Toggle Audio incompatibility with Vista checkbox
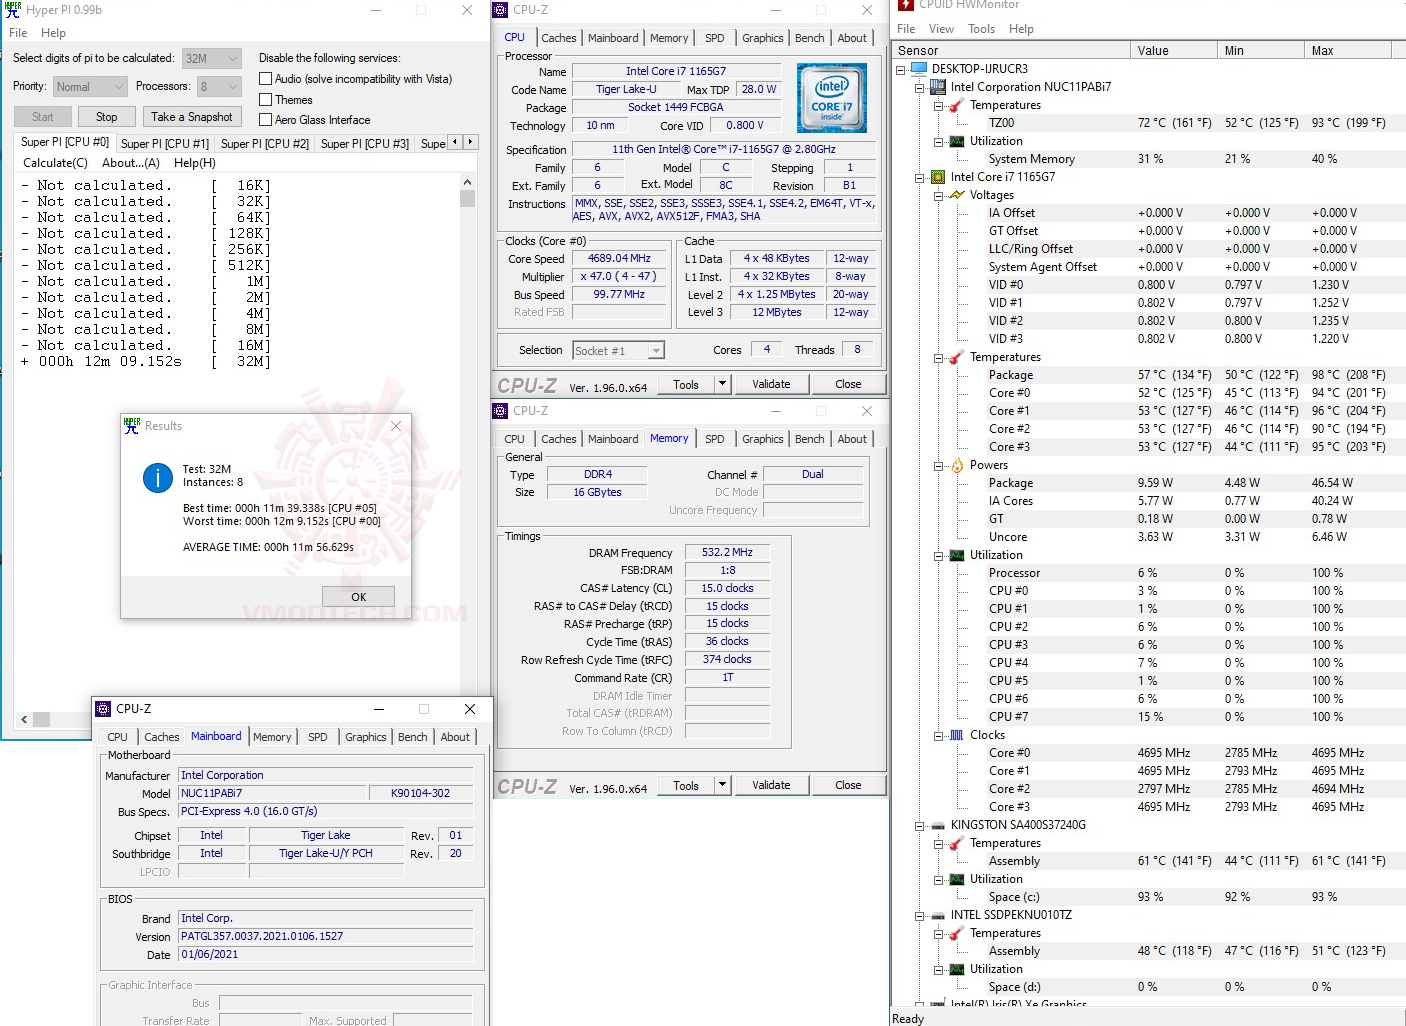The height and width of the screenshot is (1026, 1406). (266, 79)
